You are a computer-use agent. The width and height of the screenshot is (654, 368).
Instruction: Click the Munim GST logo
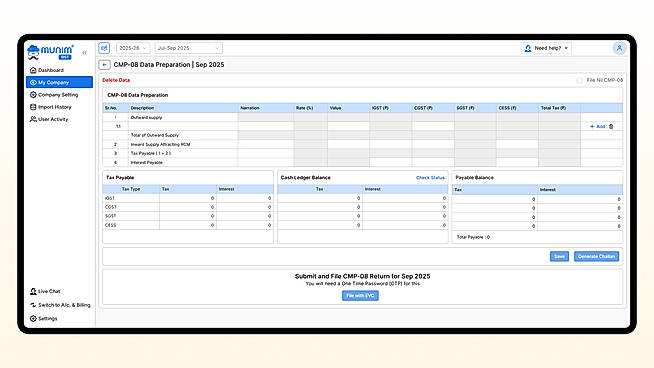pos(50,52)
